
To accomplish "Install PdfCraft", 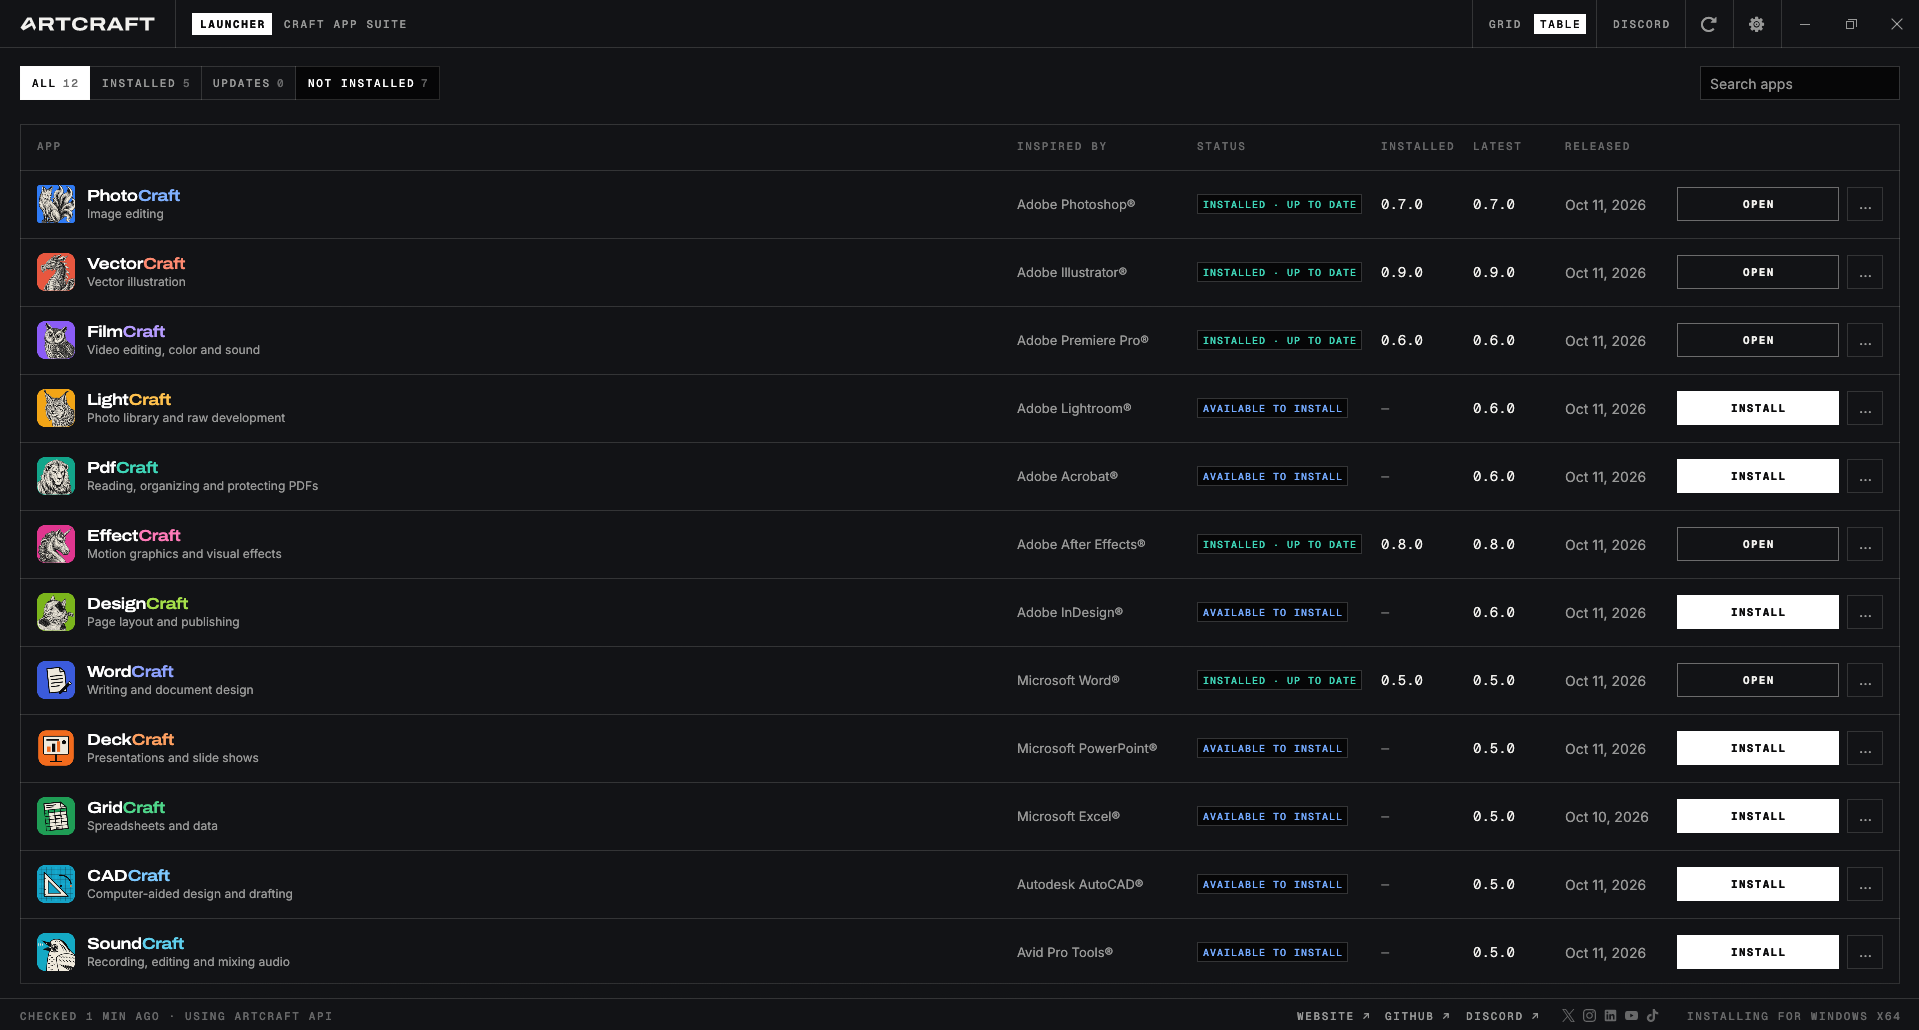I will coord(1757,476).
